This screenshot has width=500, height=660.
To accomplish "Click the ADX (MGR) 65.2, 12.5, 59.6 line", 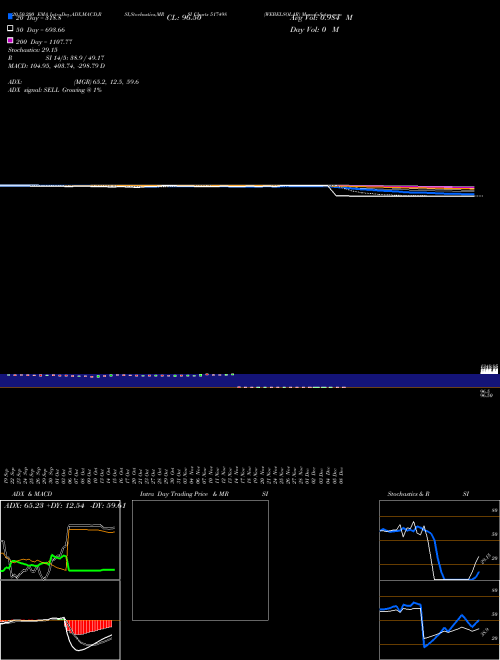I will (74, 82).
